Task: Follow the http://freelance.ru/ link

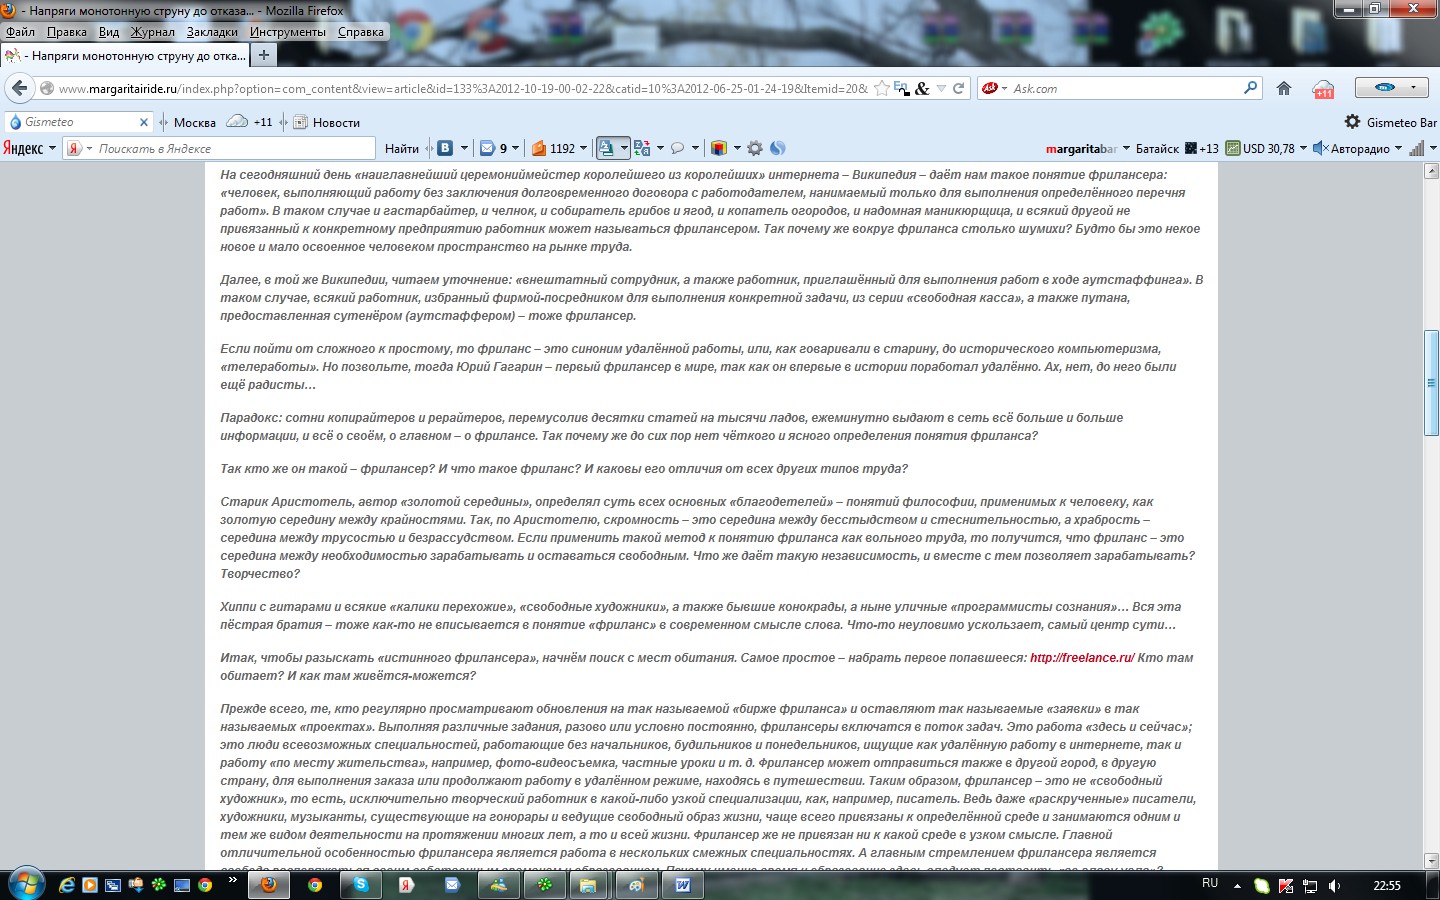Action: point(1082,658)
